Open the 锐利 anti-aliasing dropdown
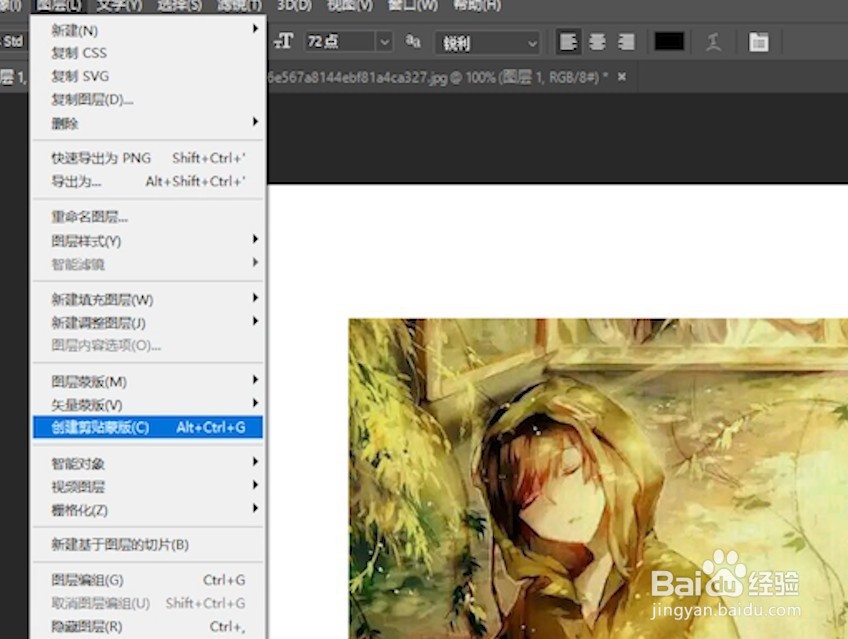 488,42
